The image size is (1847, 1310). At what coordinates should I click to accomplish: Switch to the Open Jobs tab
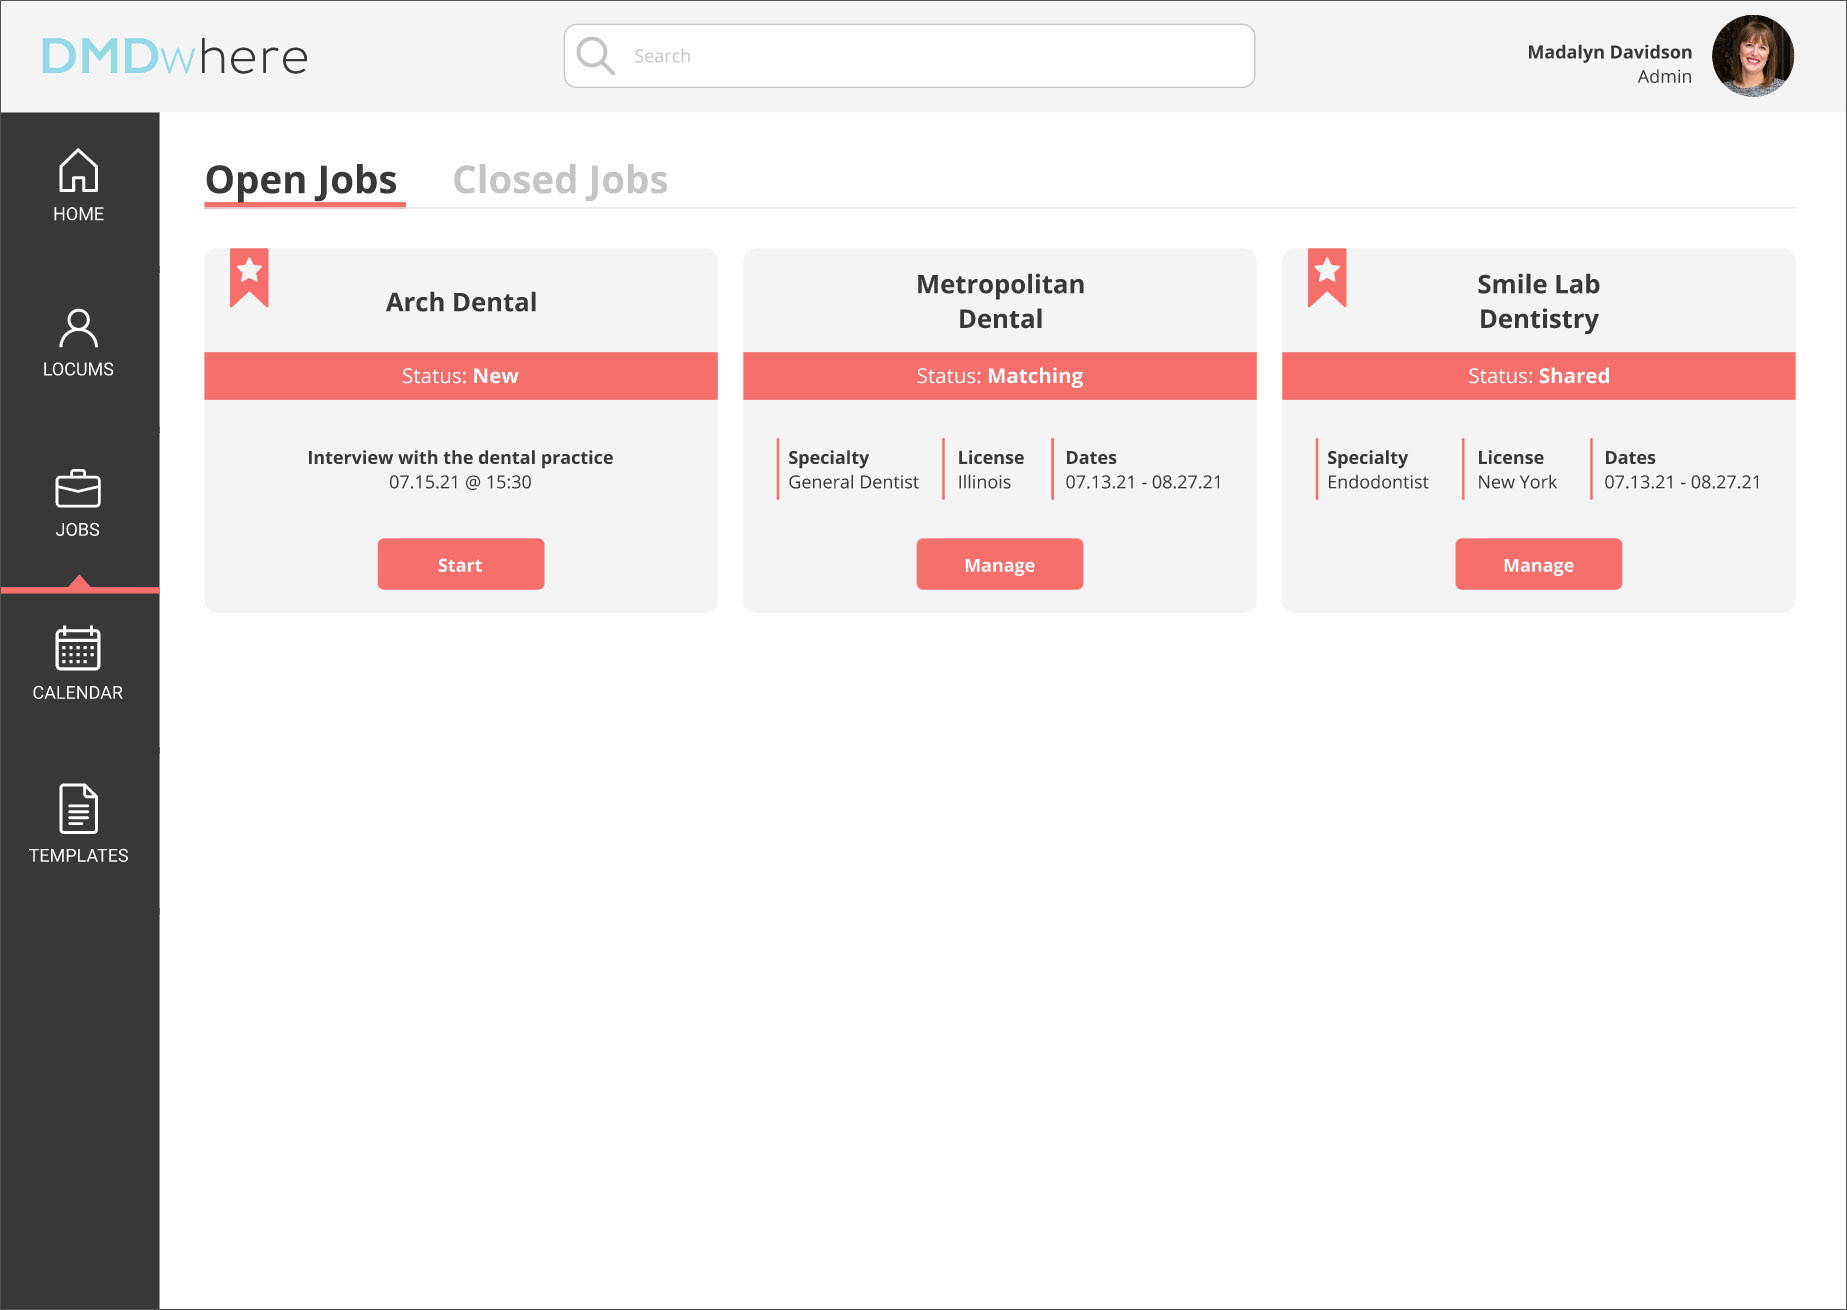301,180
